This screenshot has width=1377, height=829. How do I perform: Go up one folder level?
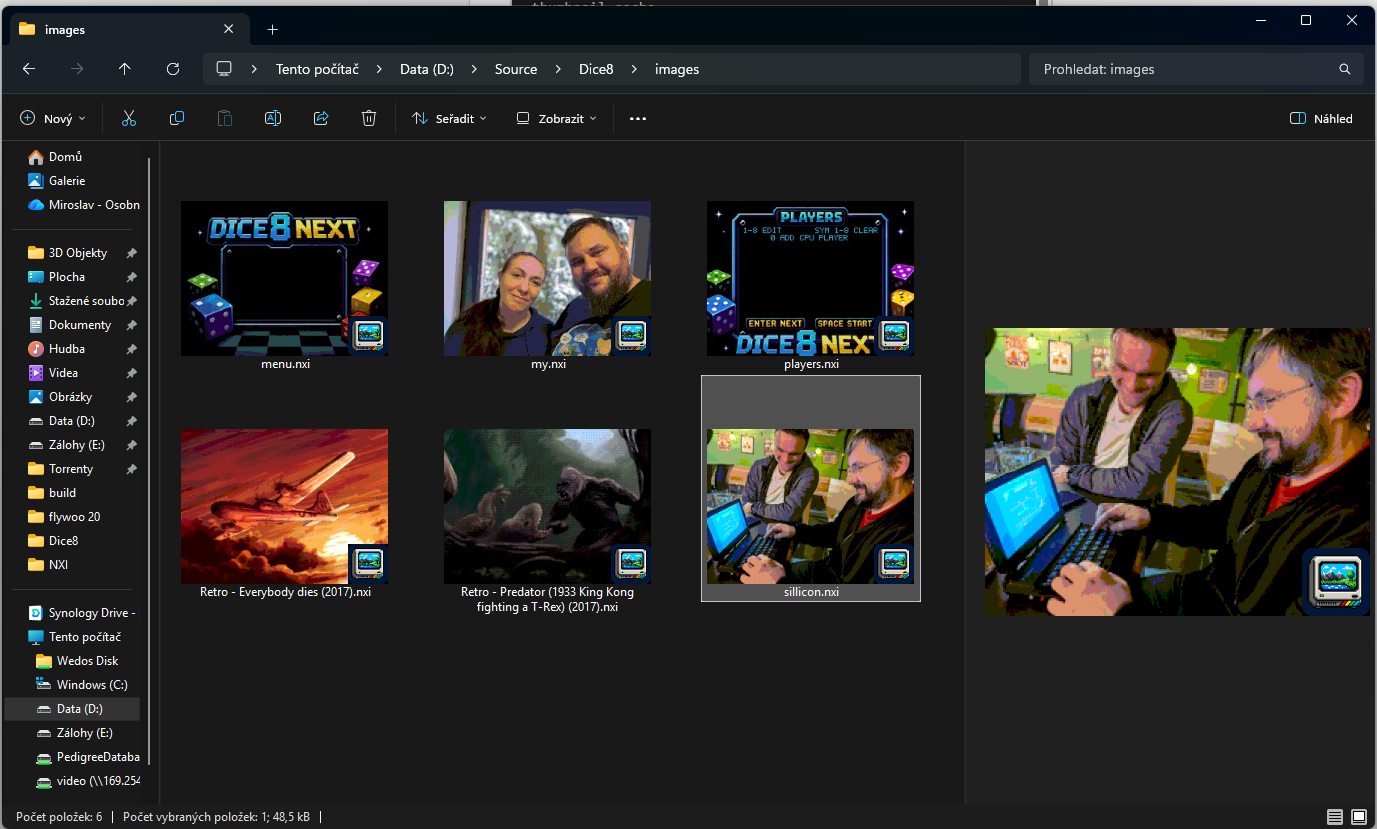124,69
